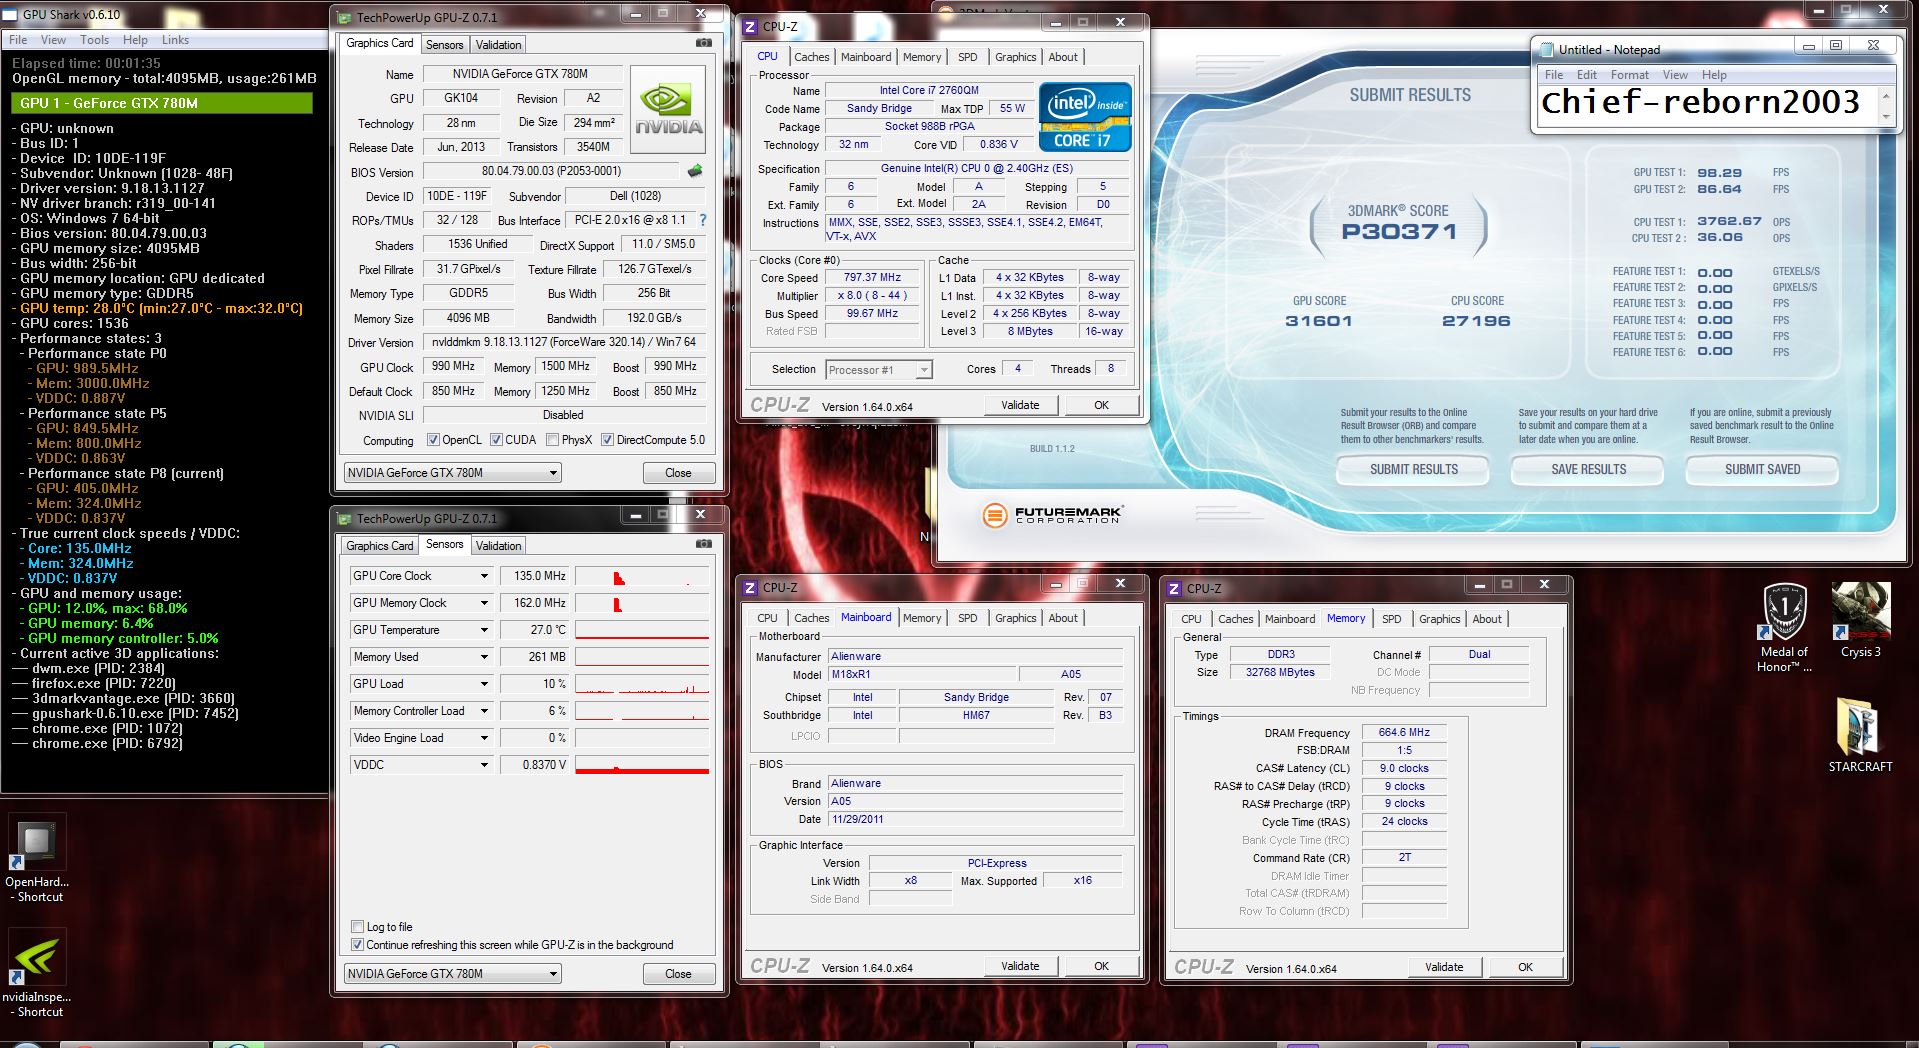The height and width of the screenshot is (1048, 1919).
Task: Click the SUBMIT RESULTS button in 3DMark Vantage
Action: coord(1413,469)
